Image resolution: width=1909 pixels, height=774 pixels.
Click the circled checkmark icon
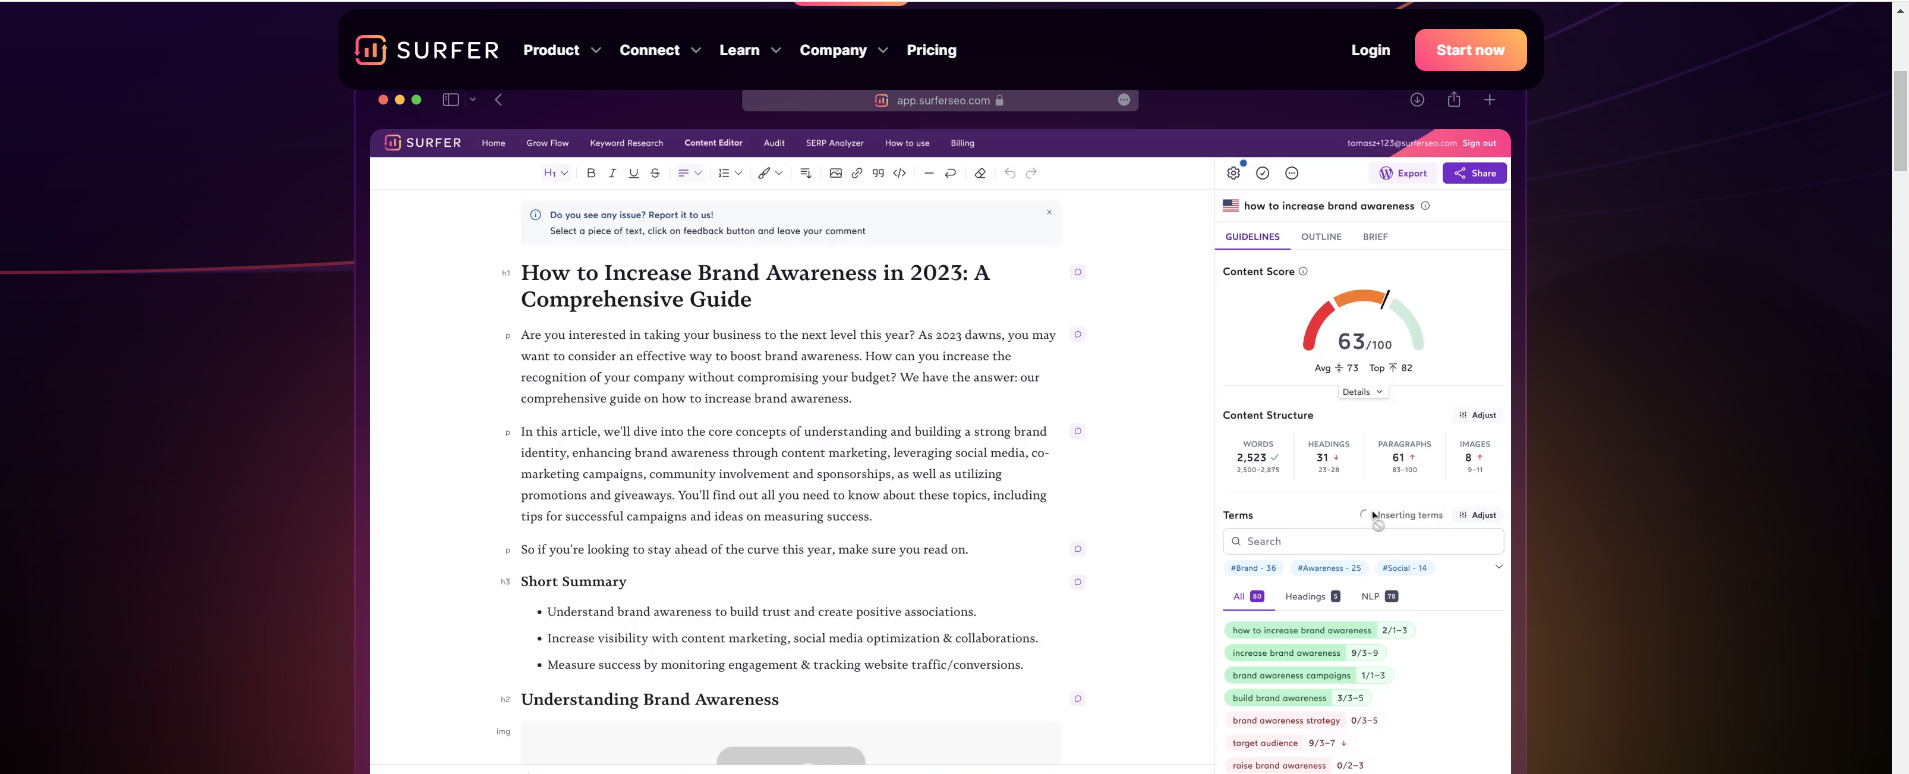[1263, 173]
